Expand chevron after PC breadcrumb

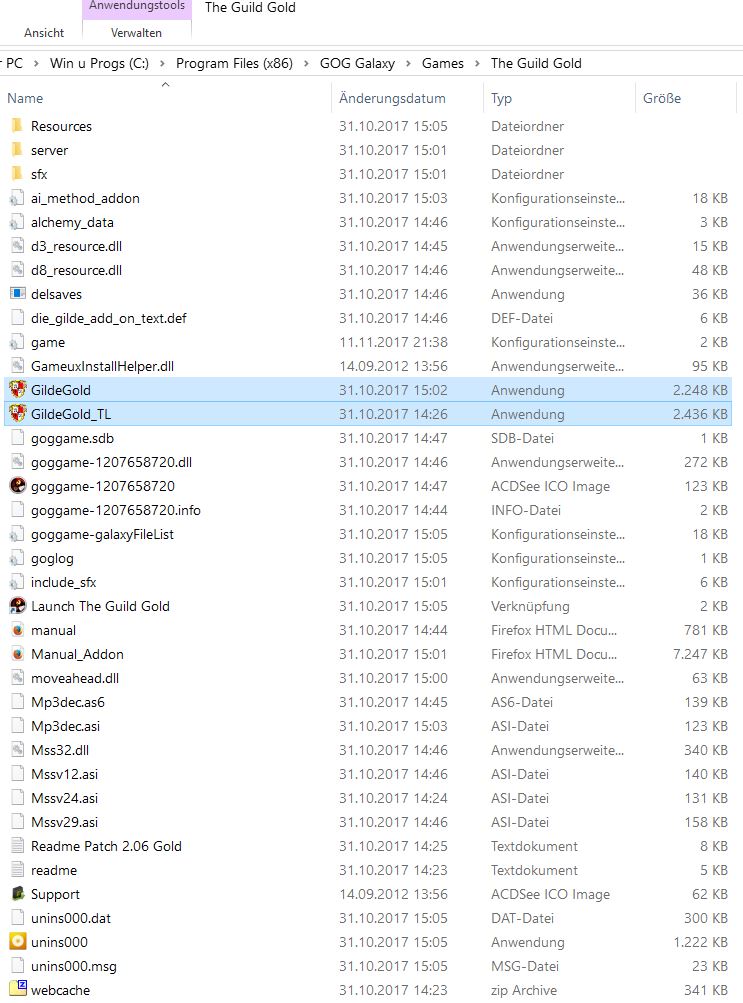coord(36,63)
